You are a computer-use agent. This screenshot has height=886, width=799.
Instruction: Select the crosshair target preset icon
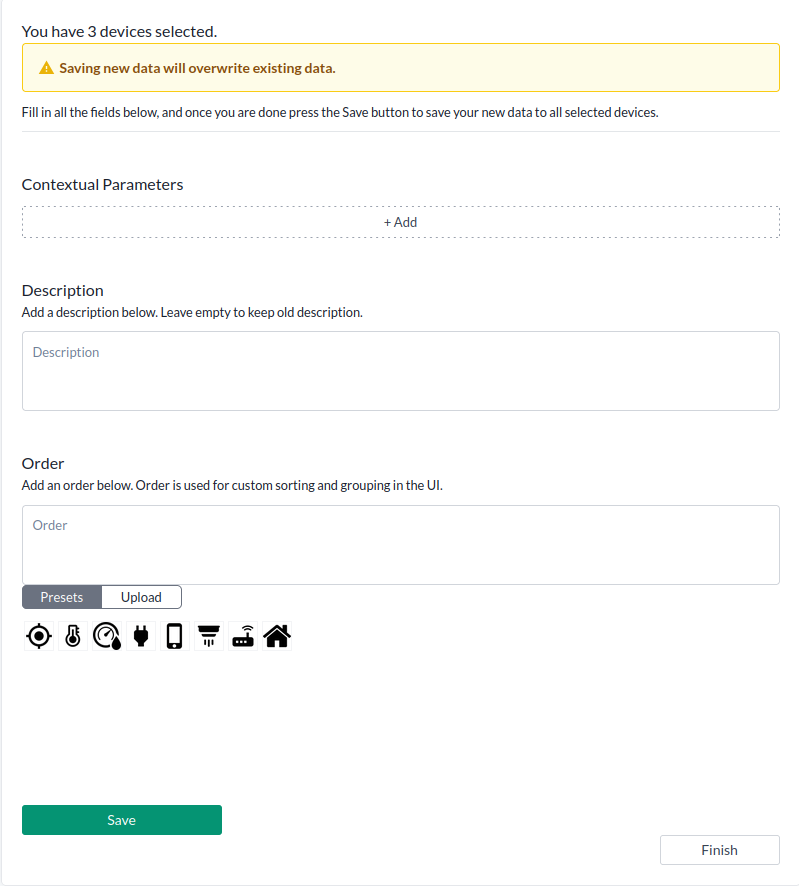pyautogui.click(x=39, y=636)
